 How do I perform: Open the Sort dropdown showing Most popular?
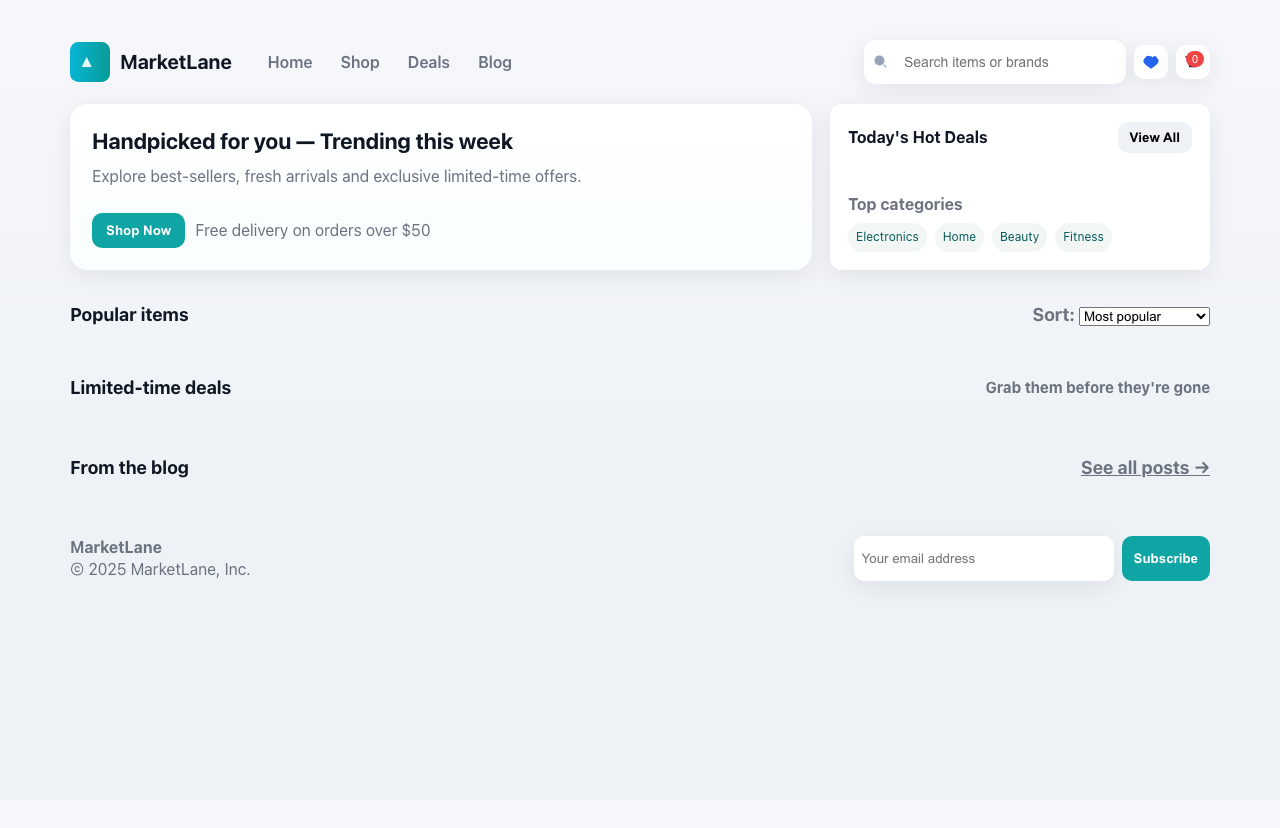(x=1143, y=316)
